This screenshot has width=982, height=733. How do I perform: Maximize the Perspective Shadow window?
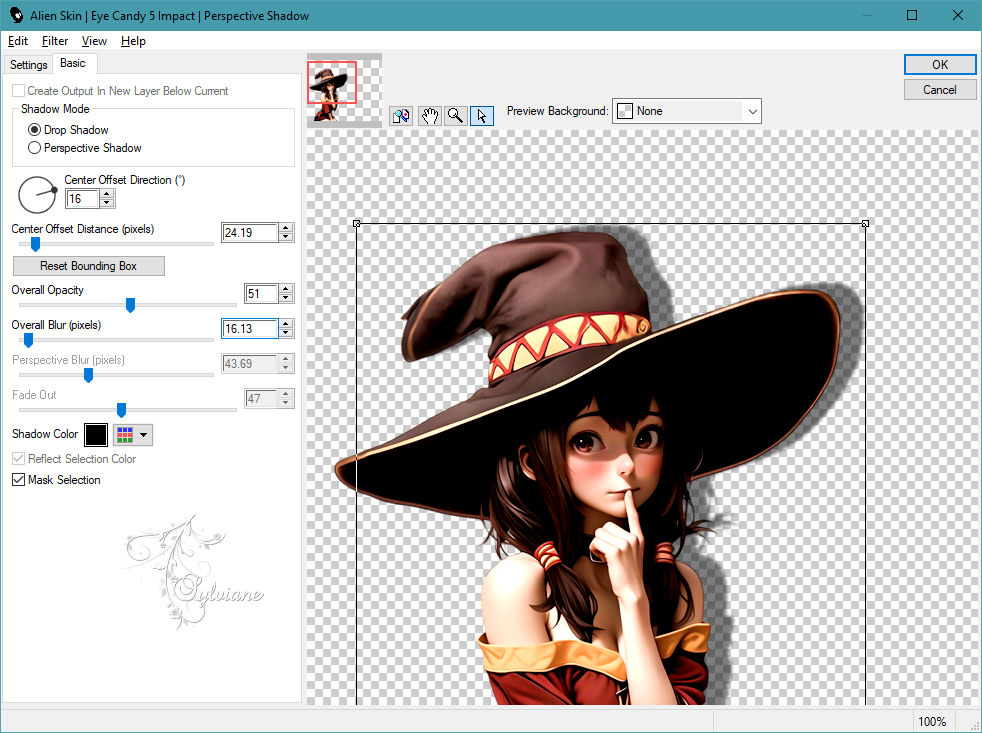[912, 15]
